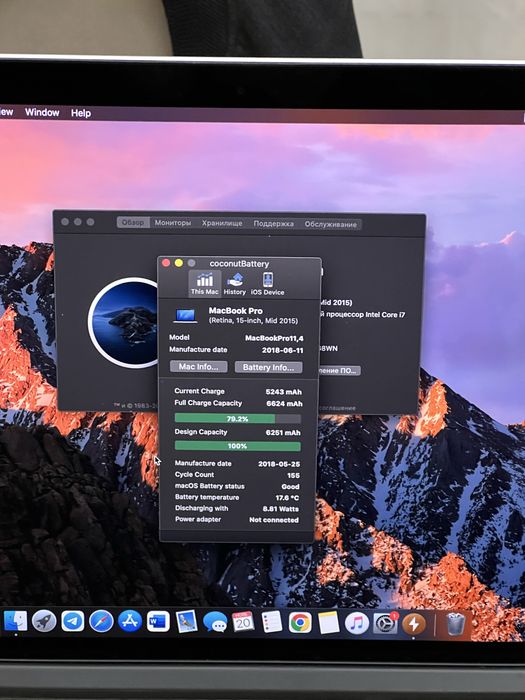Close the coconutBattery window
Screen dimensions: 525x700
(x=166, y=263)
